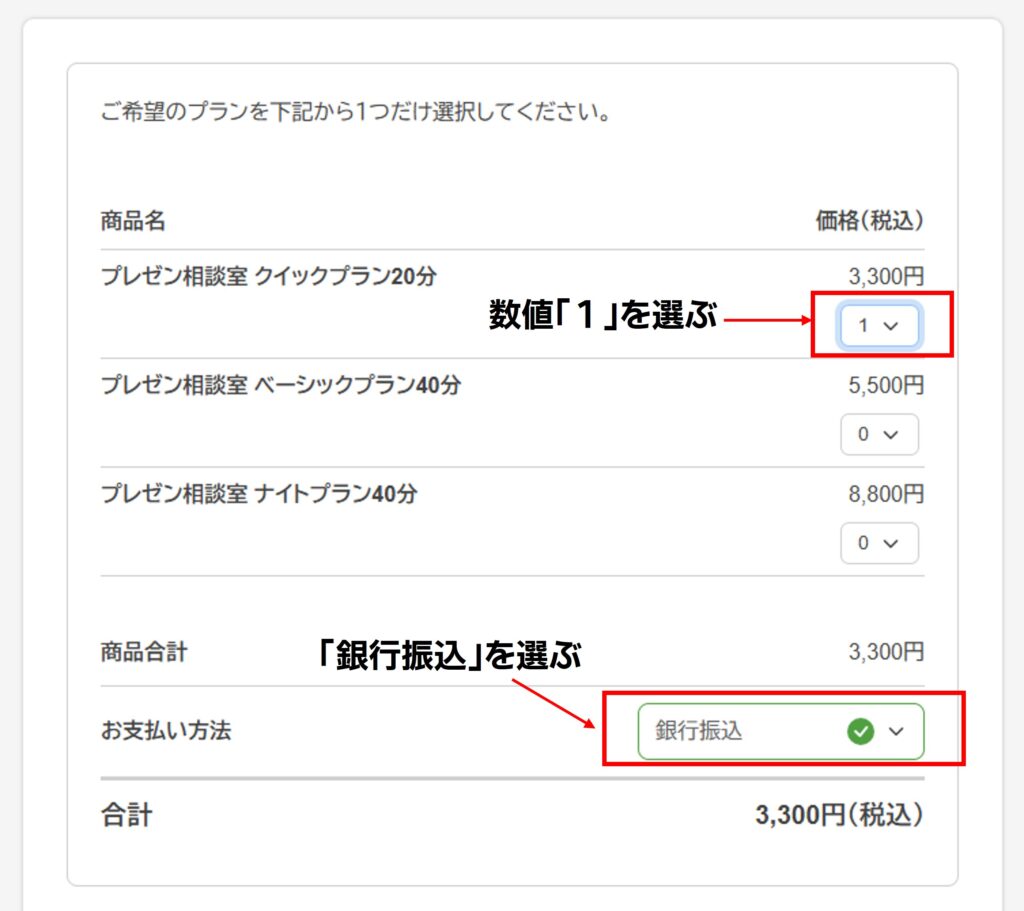The height and width of the screenshot is (911, 1024).
Task: Click the 8,800円 price text
Action: pyautogui.click(x=886, y=494)
